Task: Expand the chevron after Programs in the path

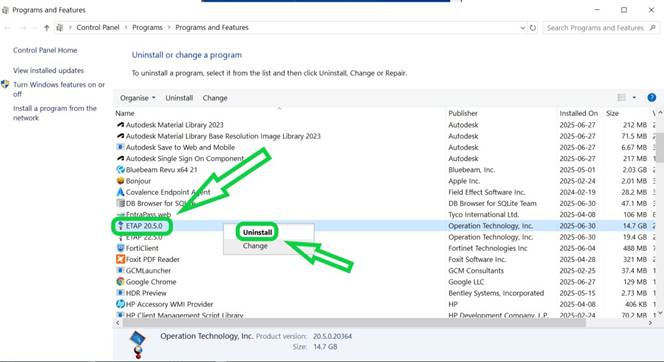Action: (169, 28)
